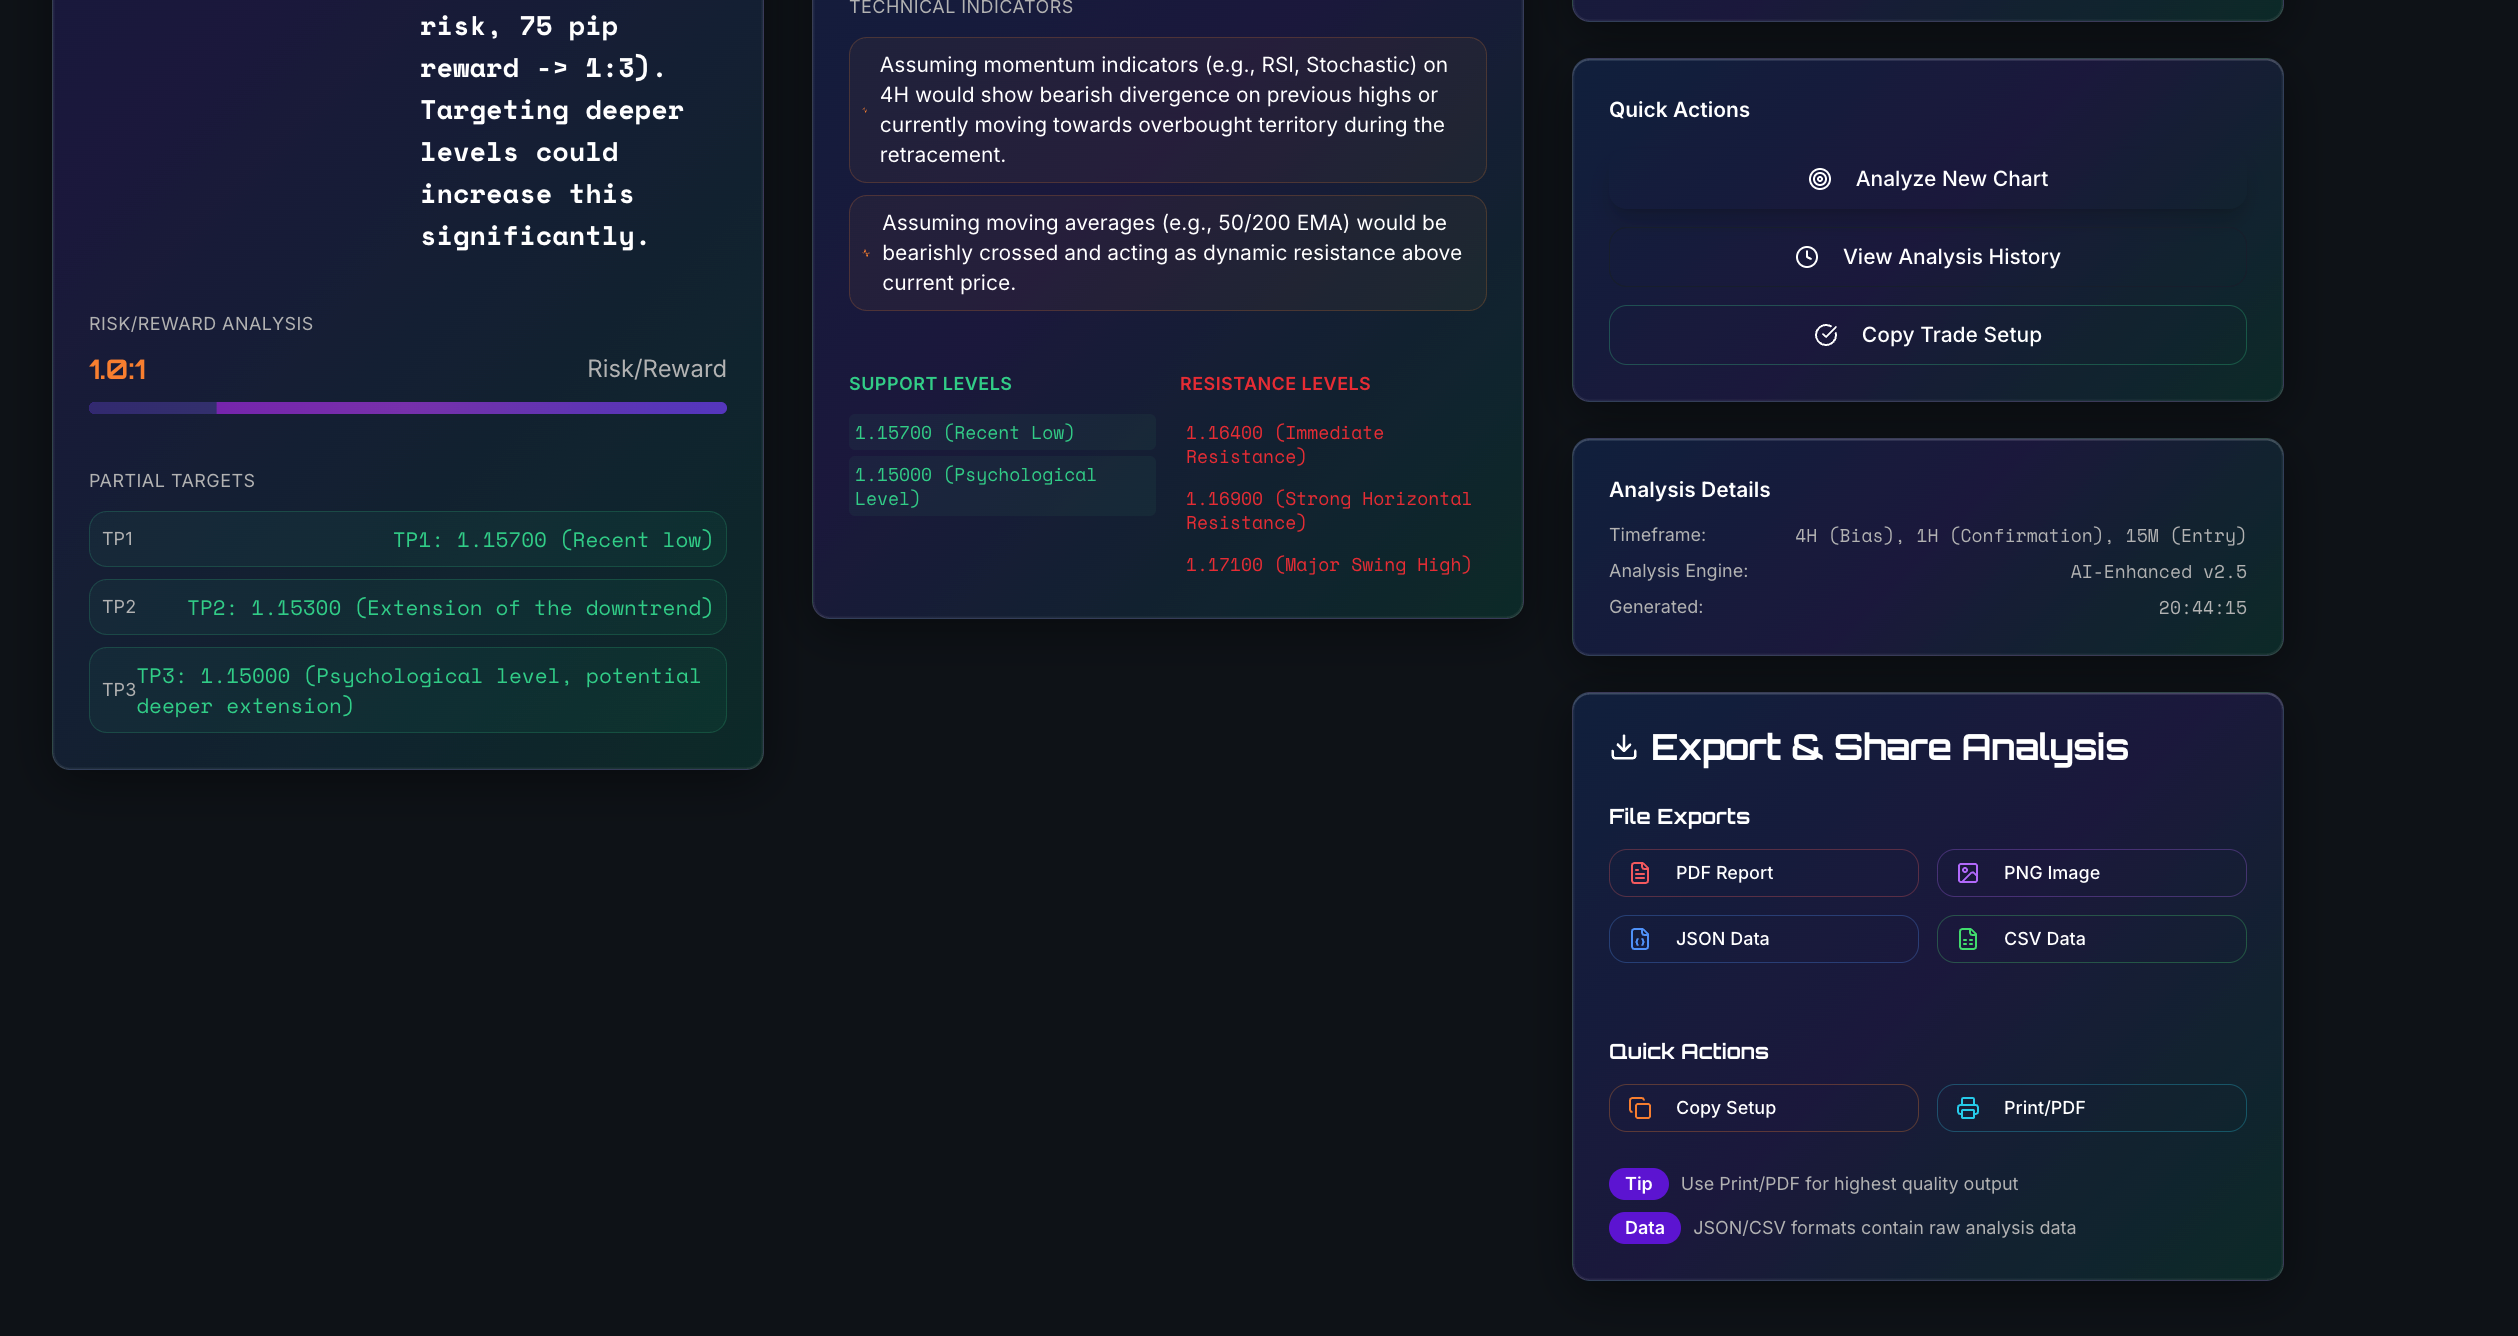
Task: Click the 1.15700 Recent Low support level
Action: [1001, 433]
